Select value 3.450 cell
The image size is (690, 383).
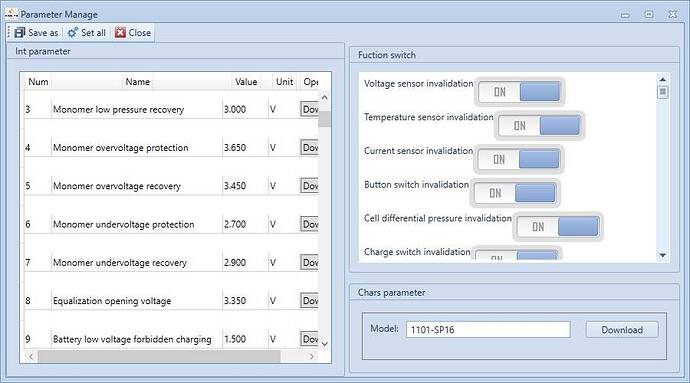click(x=235, y=186)
